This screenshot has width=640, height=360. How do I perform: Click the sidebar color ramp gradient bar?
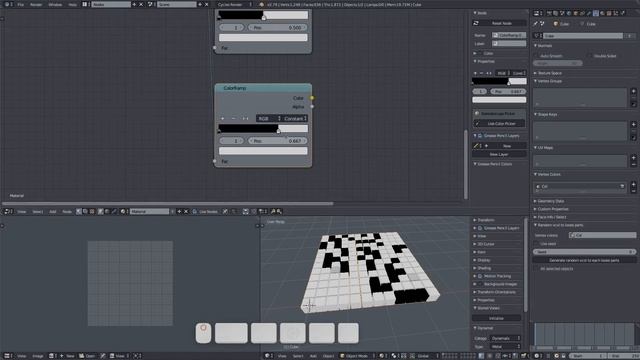tap(499, 81)
